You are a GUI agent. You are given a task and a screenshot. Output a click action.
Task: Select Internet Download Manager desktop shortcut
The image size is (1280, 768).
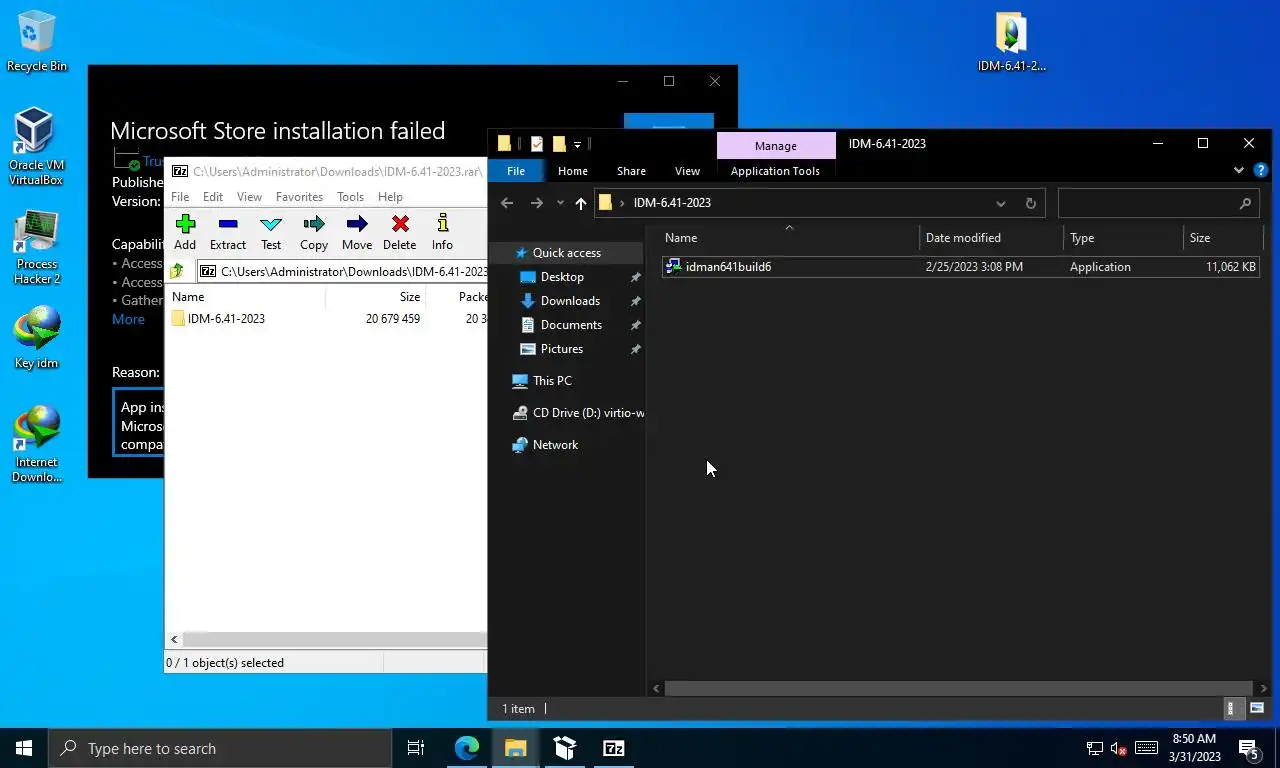click(x=37, y=444)
